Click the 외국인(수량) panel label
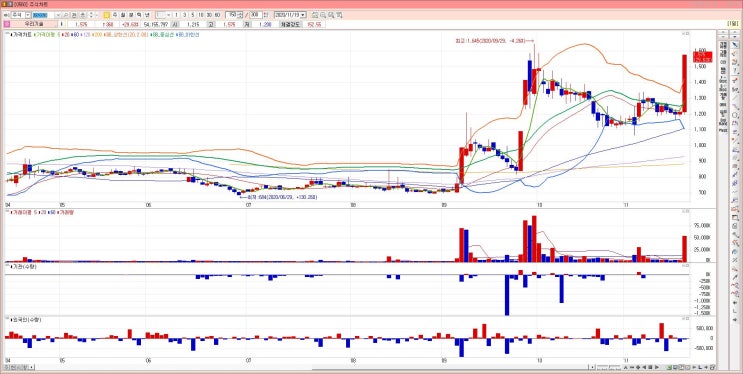The image size is (743, 374). click(25, 320)
